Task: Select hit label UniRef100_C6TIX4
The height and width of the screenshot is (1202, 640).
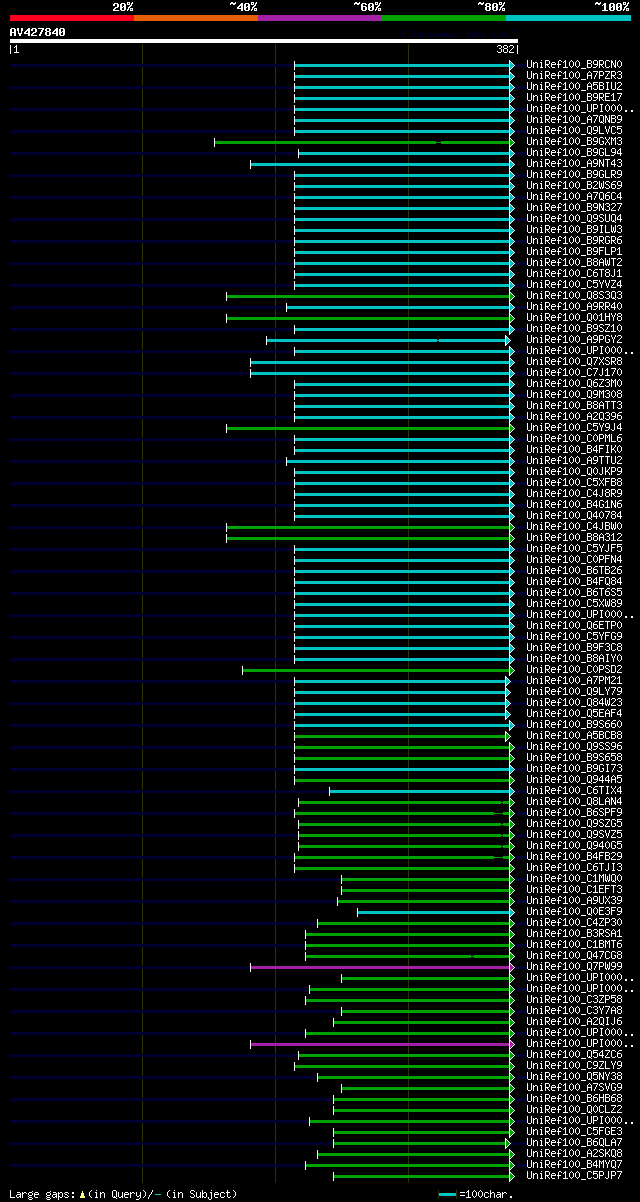Action: point(575,791)
